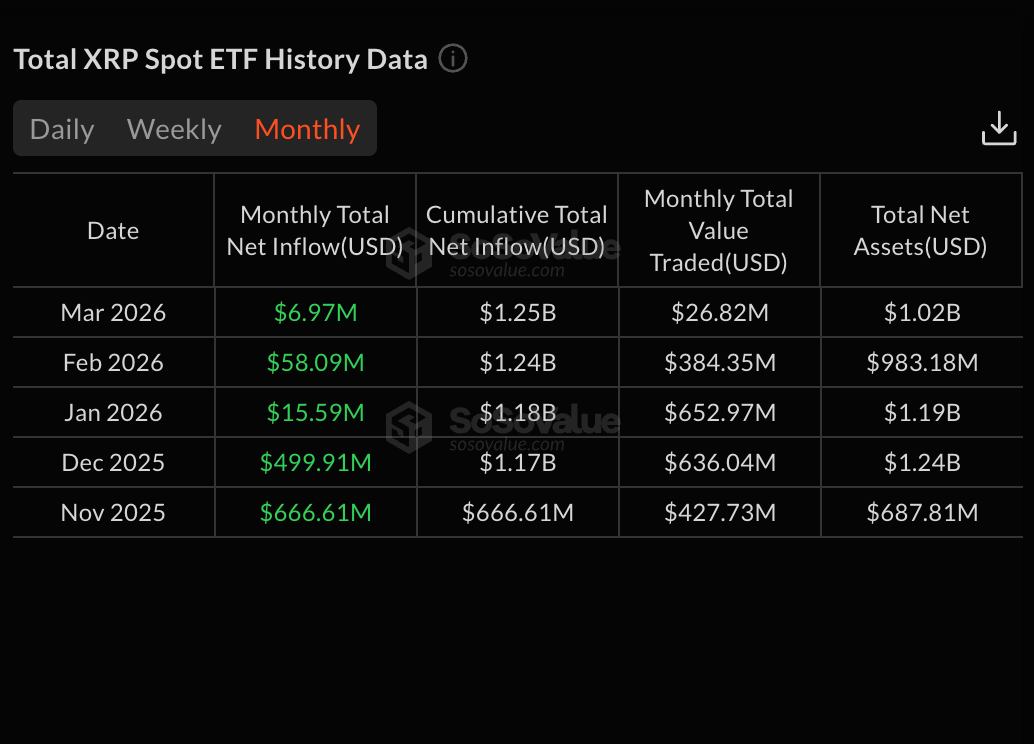This screenshot has width=1034, height=744.
Task: Sort by Monthly Total Net Inflow column
Action: click(315, 230)
